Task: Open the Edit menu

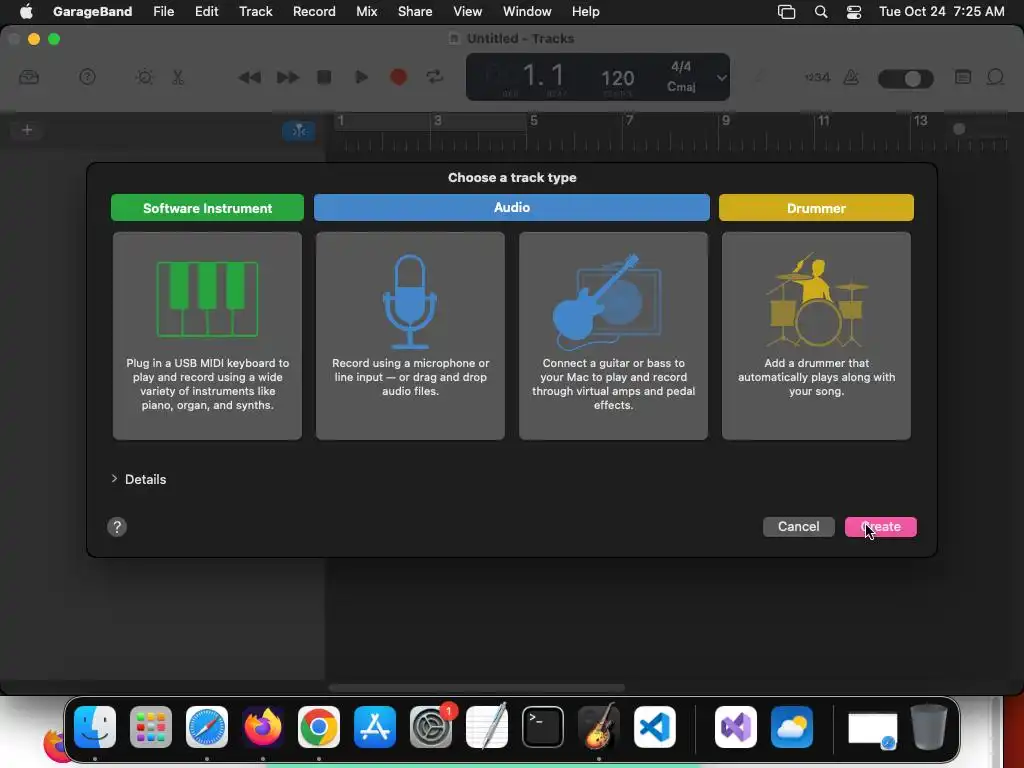Action: pyautogui.click(x=206, y=12)
